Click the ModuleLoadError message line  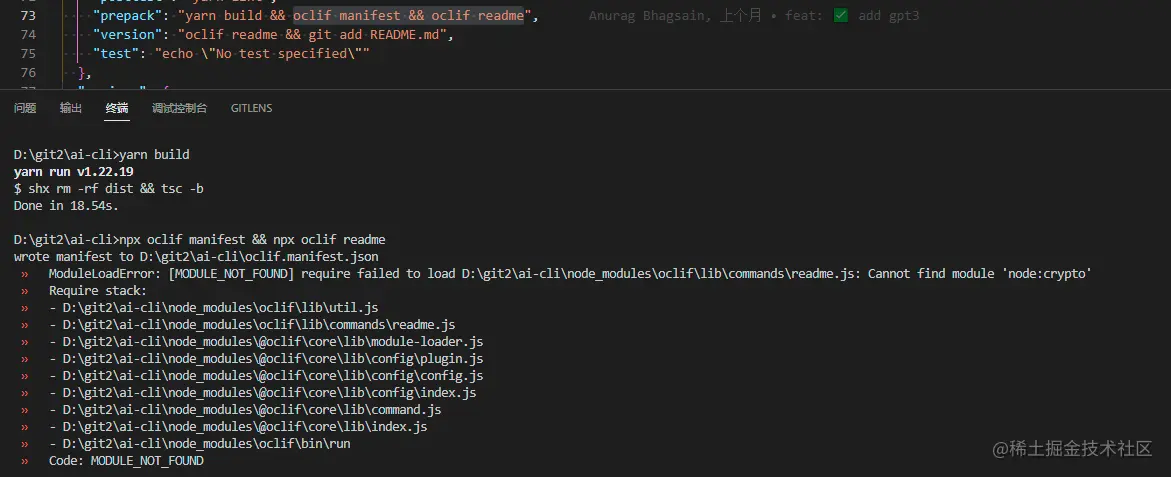point(571,273)
